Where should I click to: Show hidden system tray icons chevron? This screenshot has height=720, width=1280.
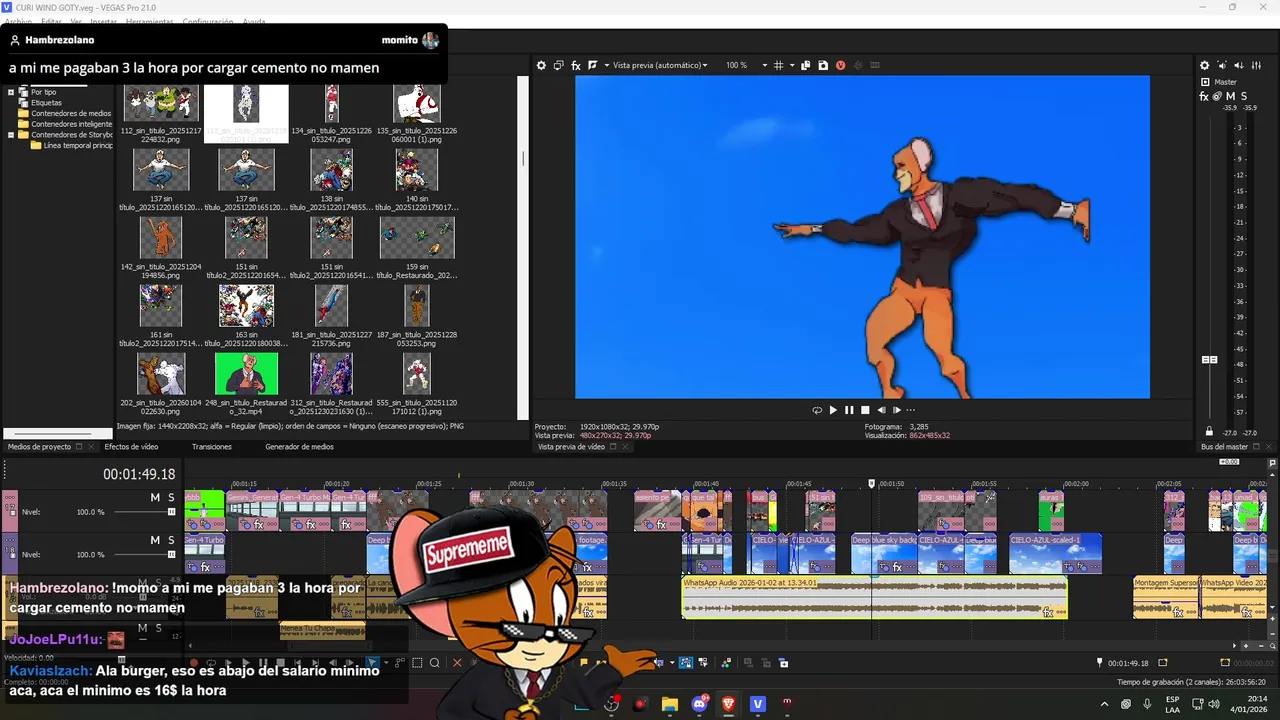click(1104, 704)
